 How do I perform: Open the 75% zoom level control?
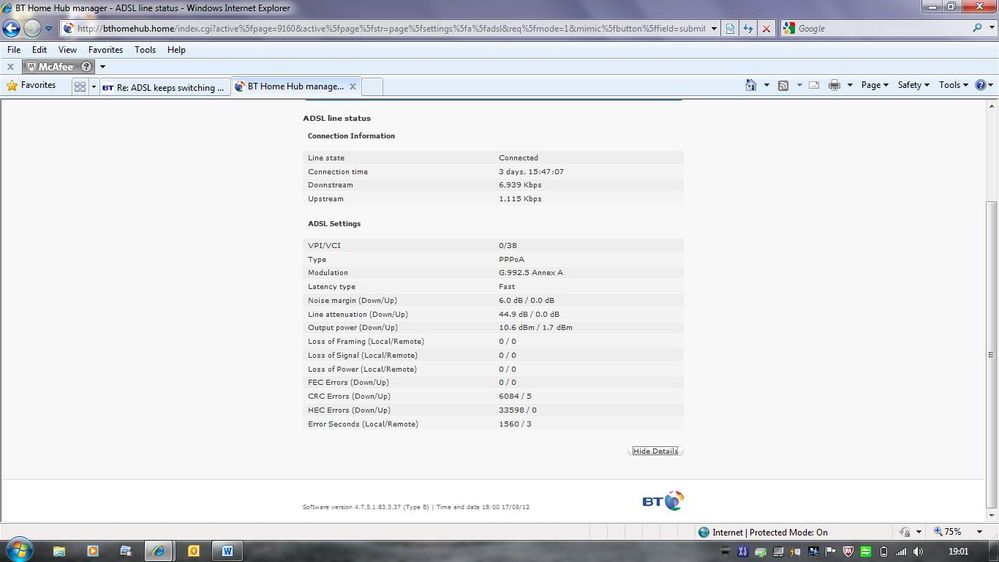[958, 531]
